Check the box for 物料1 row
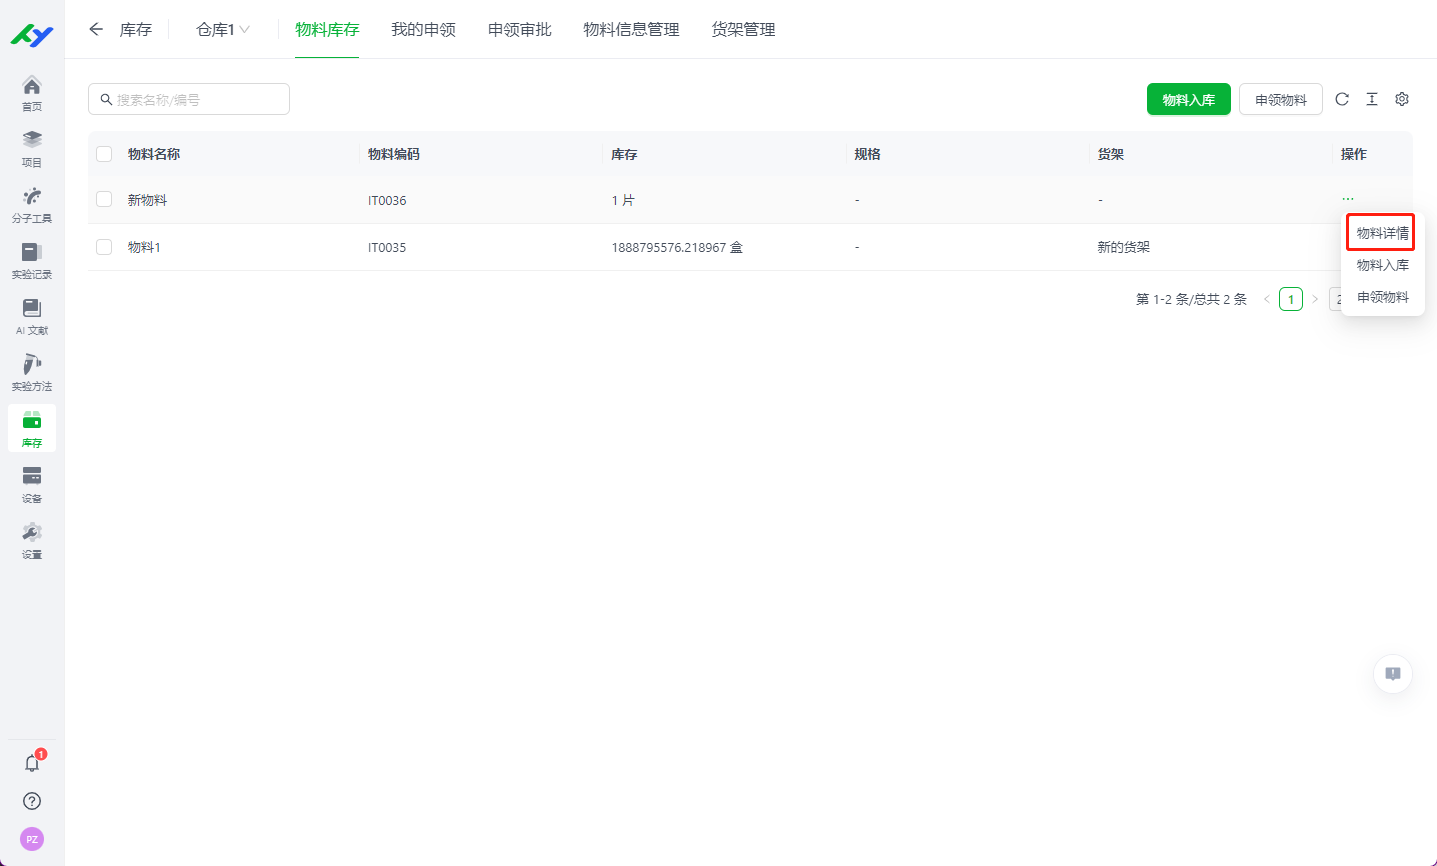The height and width of the screenshot is (866, 1437). click(x=104, y=247)
